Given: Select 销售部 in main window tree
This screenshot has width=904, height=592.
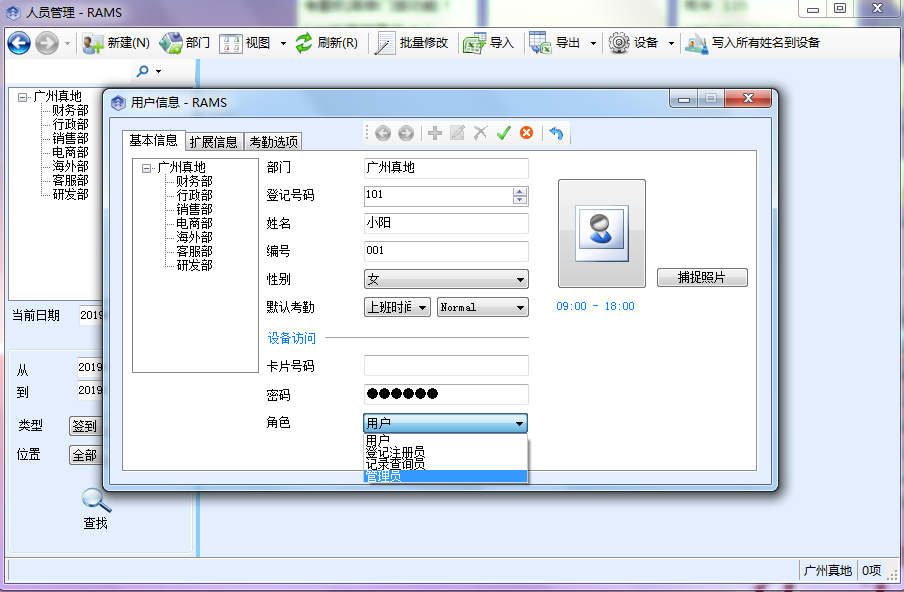Looking at the screenshot, I should click(x=70, y=138).
